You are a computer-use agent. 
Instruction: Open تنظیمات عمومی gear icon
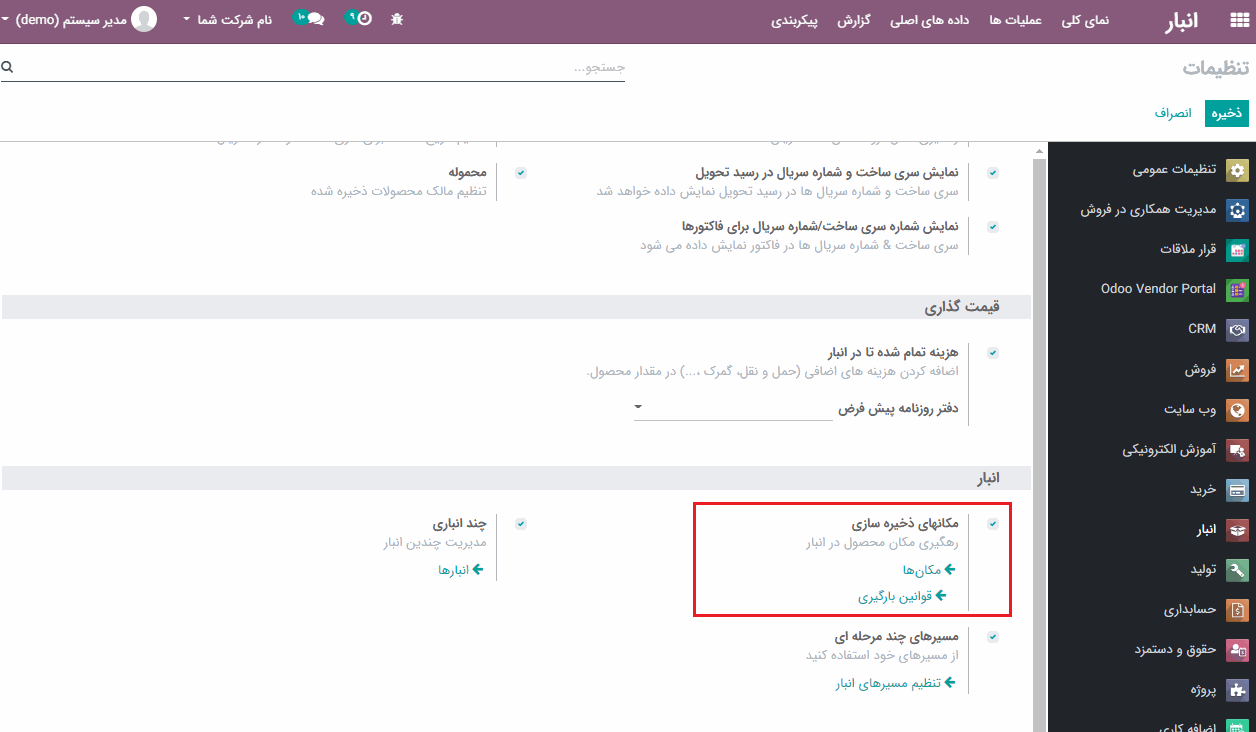pos(1238,171)
